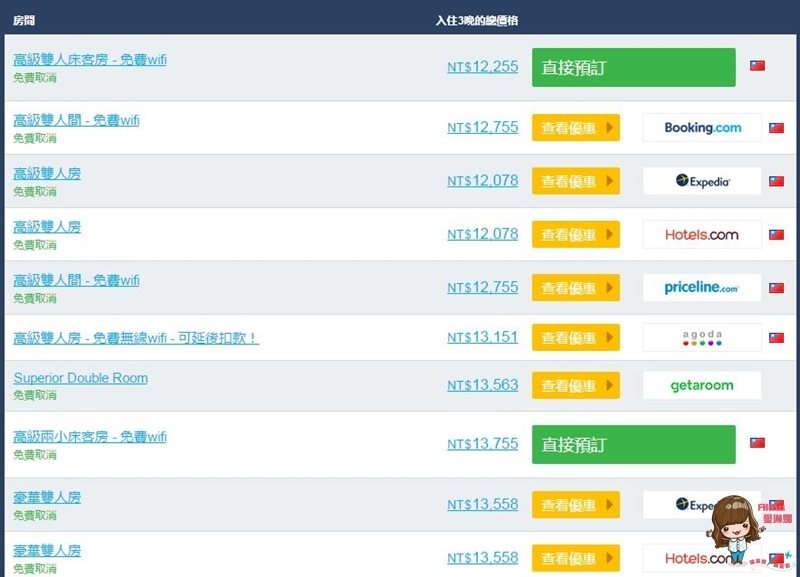Click the 查看優惠 button in the Booking.com row
The image size is (800, 577).
pyautogui.click(x=576, y=128)
